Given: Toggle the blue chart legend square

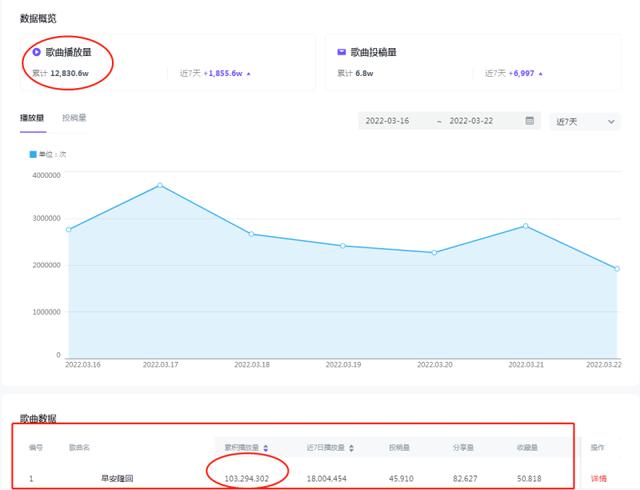Looking at the screenshot, I should (x=33, y=154).
